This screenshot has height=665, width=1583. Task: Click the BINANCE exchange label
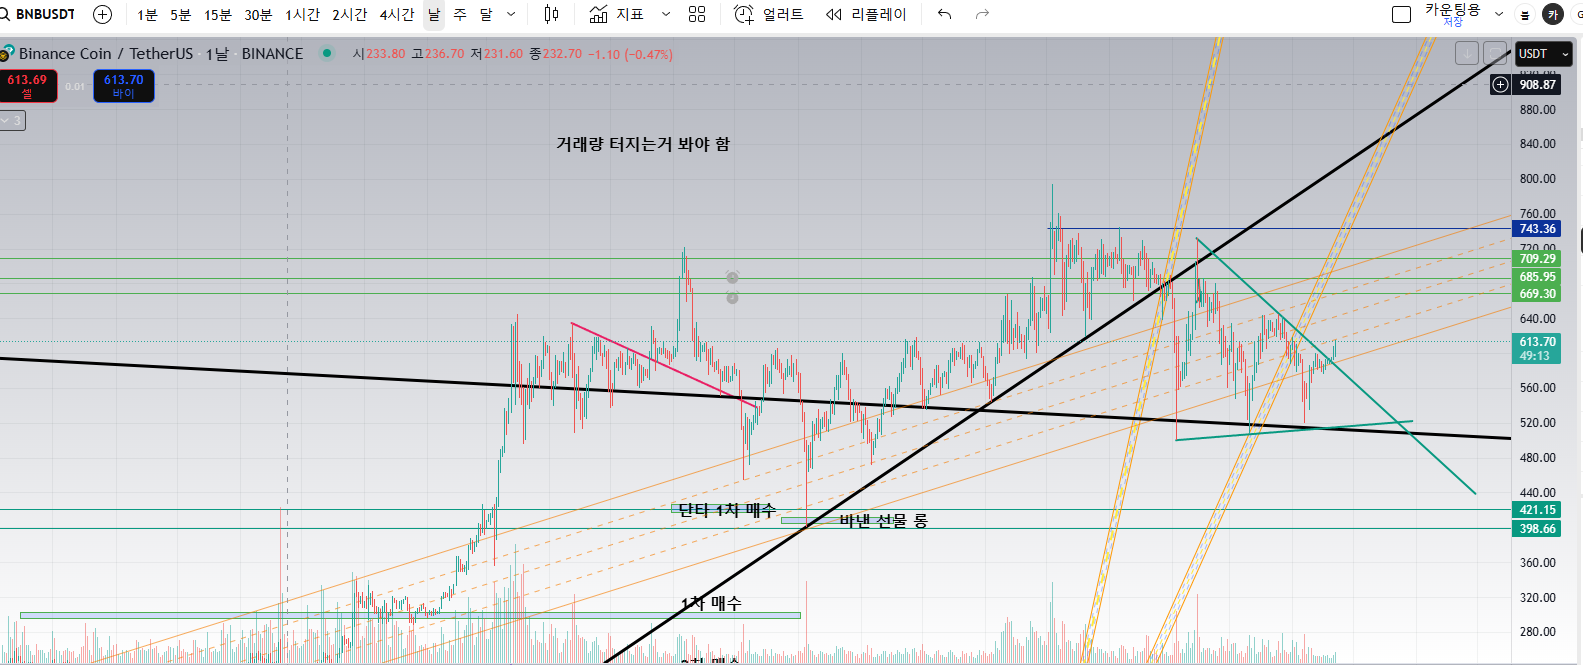[x=272, y=54]
